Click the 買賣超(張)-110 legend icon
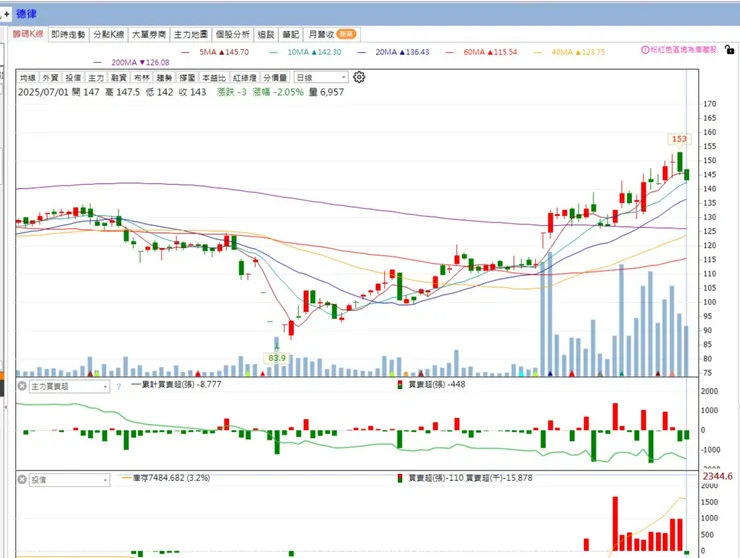Screen dimensions: 740x558 pos(400,478)
